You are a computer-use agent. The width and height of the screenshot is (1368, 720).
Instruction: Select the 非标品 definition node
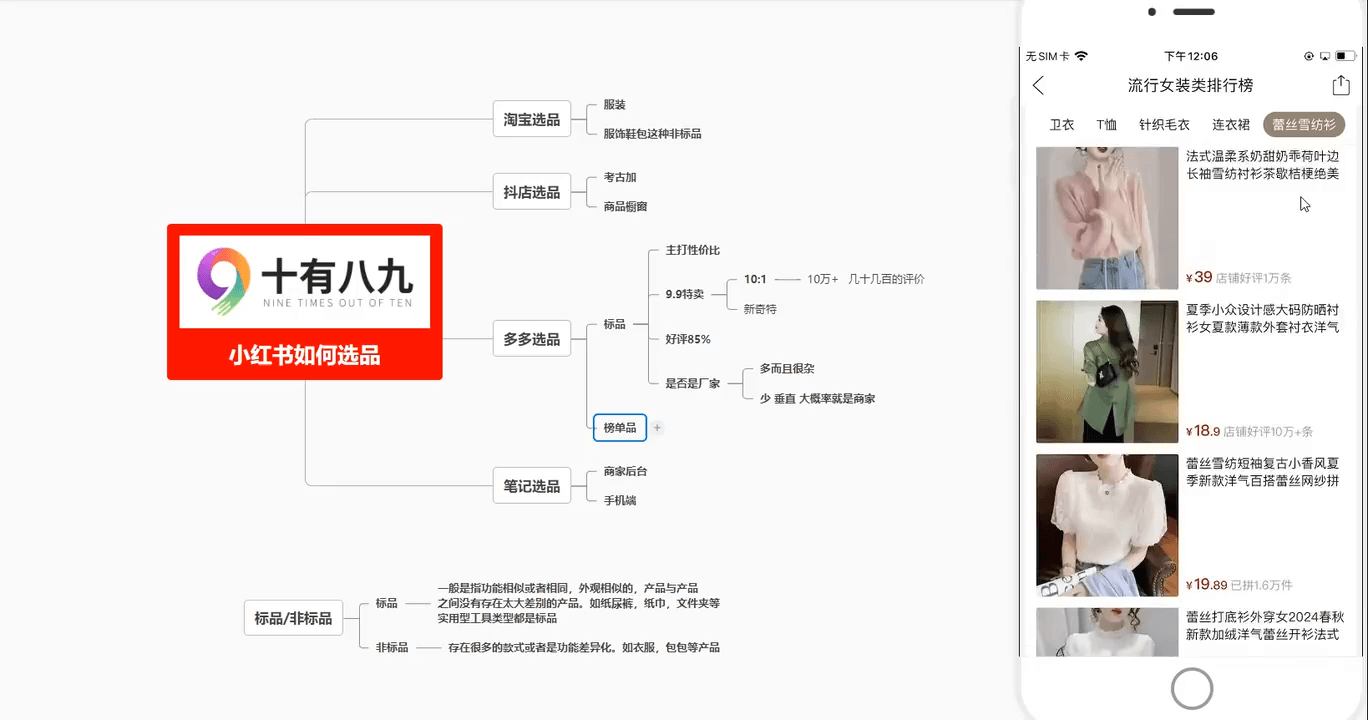pyautogui.click(x=392, y=647)
